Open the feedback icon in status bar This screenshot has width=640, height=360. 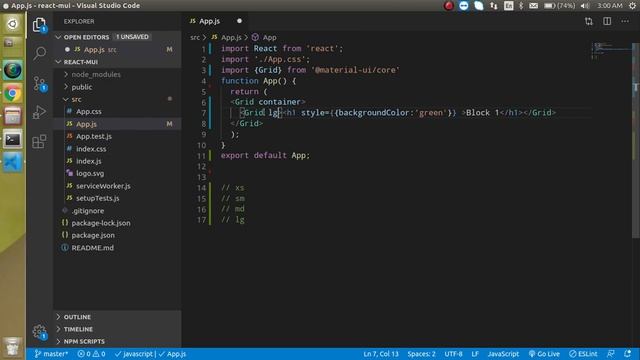tap(611, 354)
